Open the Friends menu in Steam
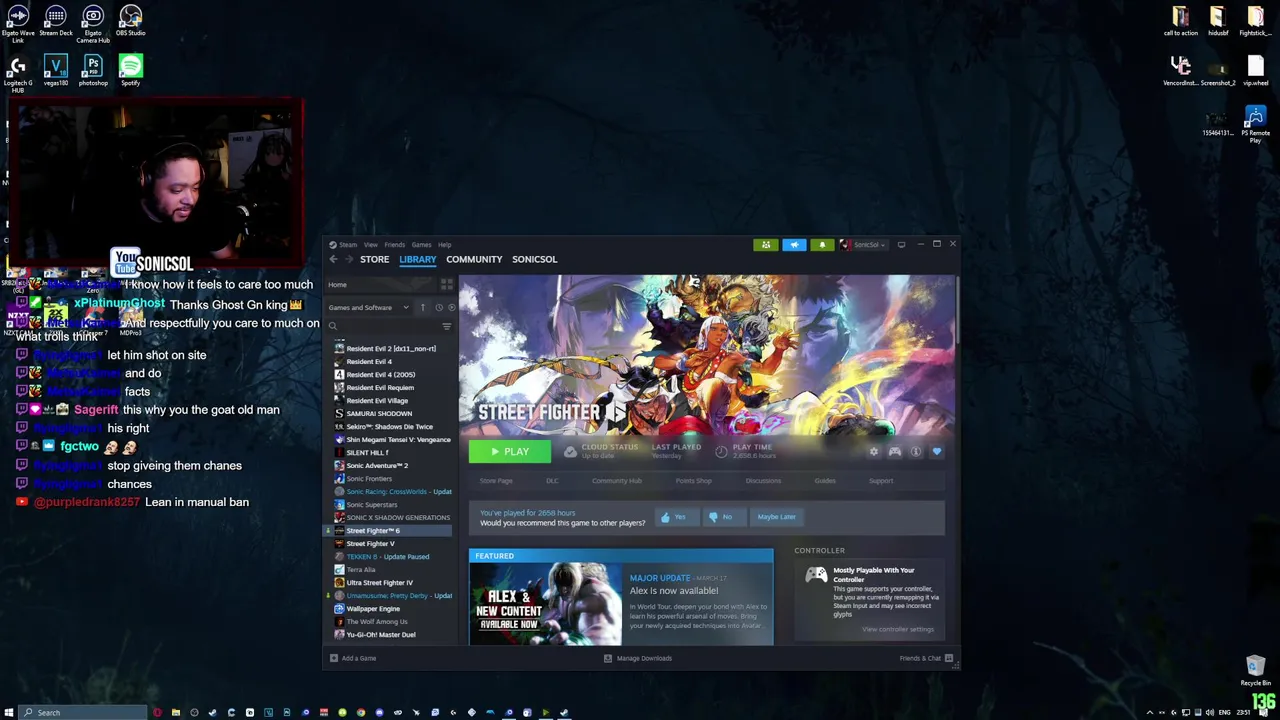Screen dimensions: 1280x720 pos(395,245)
